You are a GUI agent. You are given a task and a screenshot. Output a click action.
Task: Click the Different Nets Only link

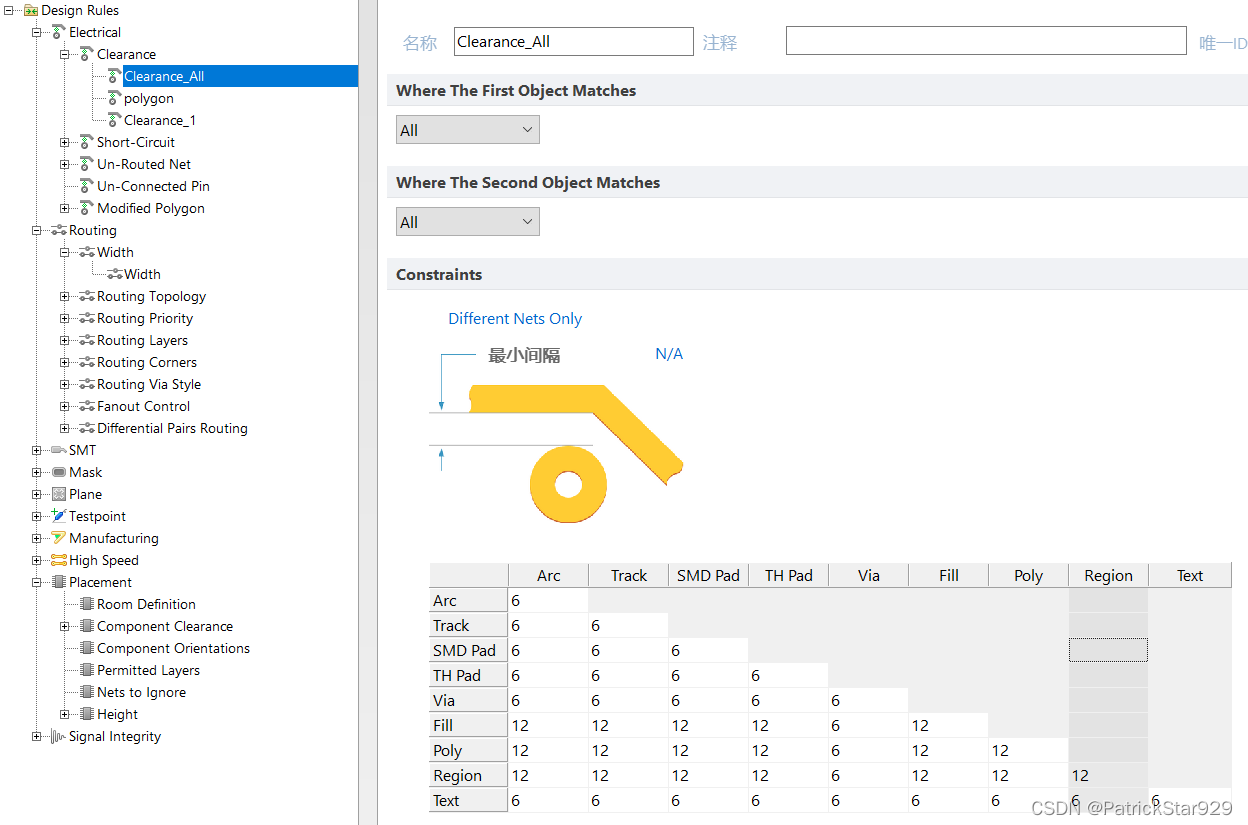(x=515, y=318)
